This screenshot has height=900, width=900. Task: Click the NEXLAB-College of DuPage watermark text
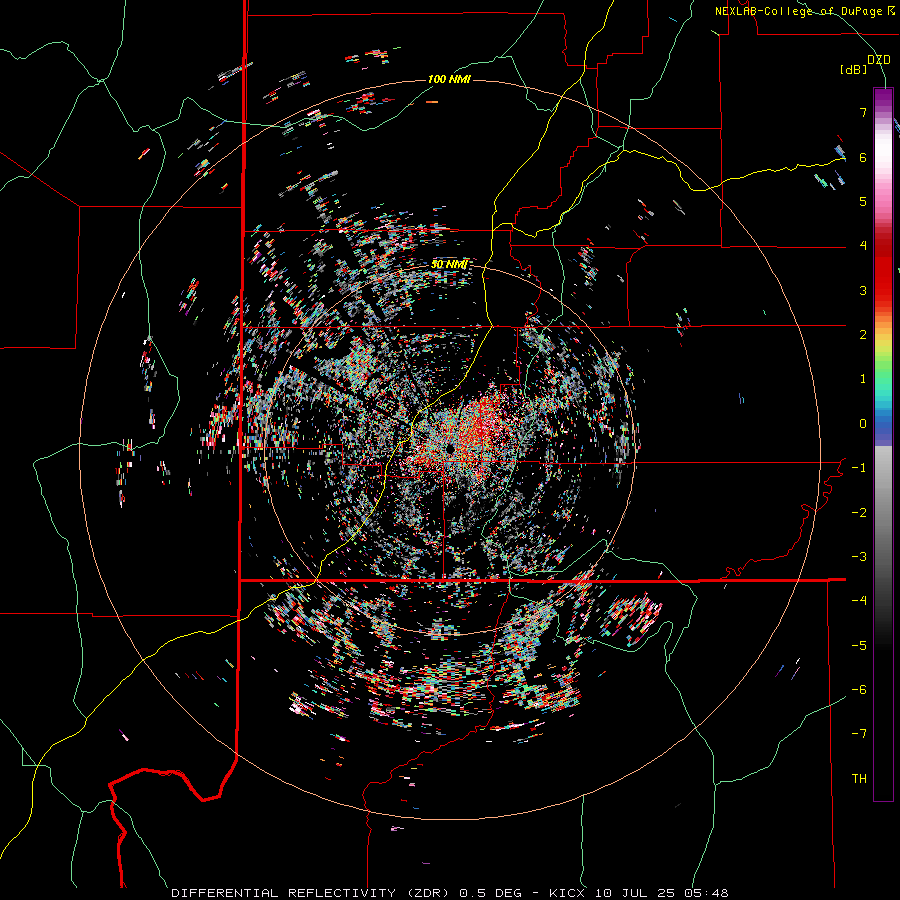pos(798,11)
